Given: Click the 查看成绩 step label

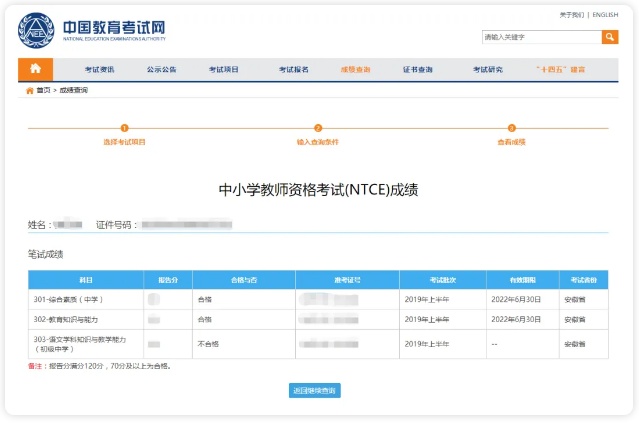Looking at the screenshot, I should click(511, 142).
